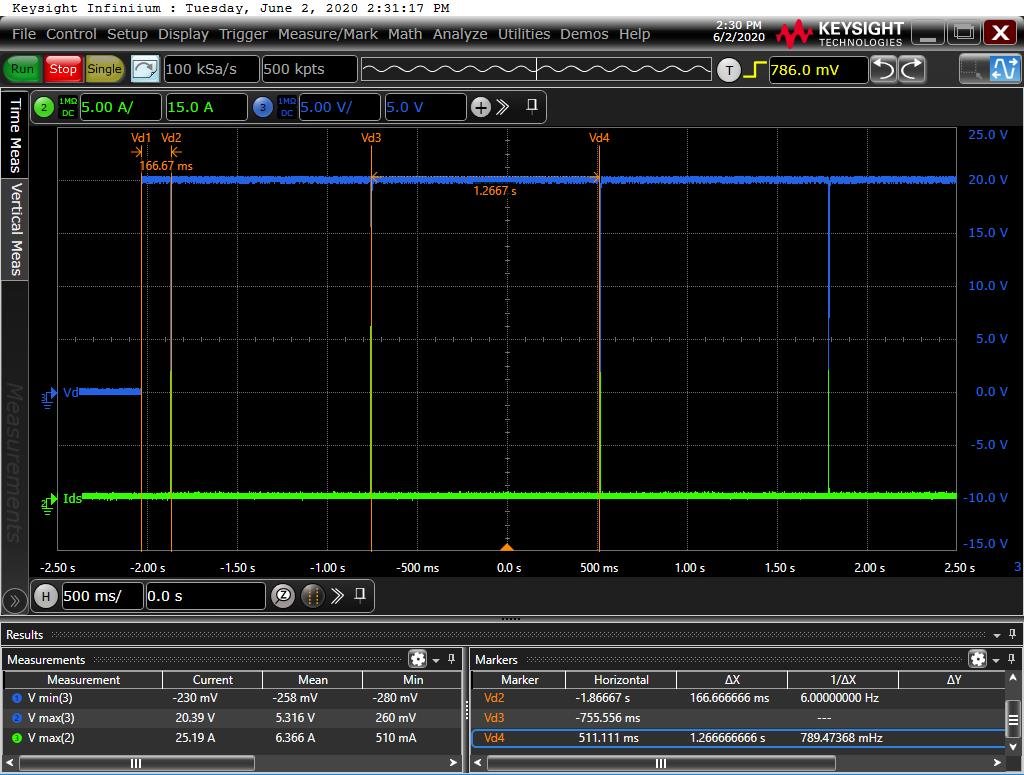This screenshot has height=775, width=1024.
Task: Edit the 0.0 s horizontal position field
Action: coord(205,596)
